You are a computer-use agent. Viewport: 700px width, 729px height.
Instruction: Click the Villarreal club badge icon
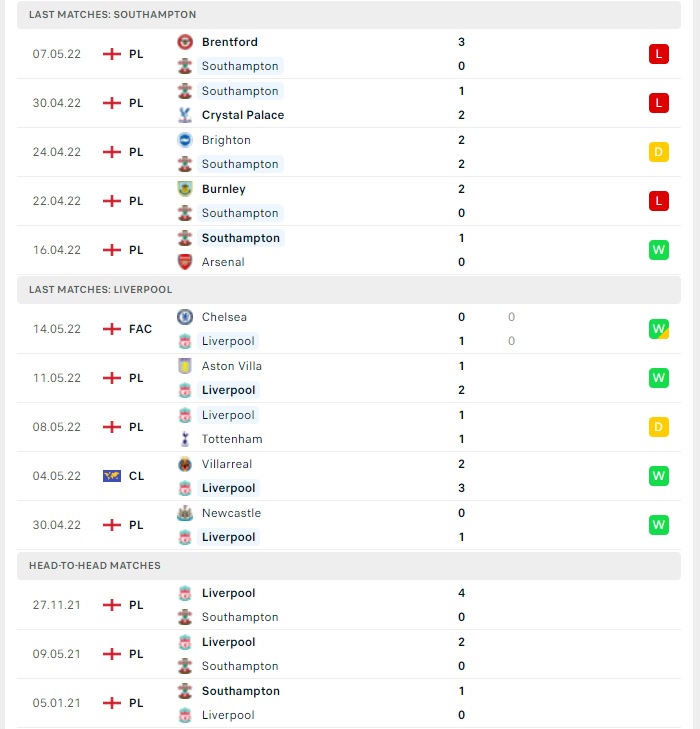(x=185, y=464)
